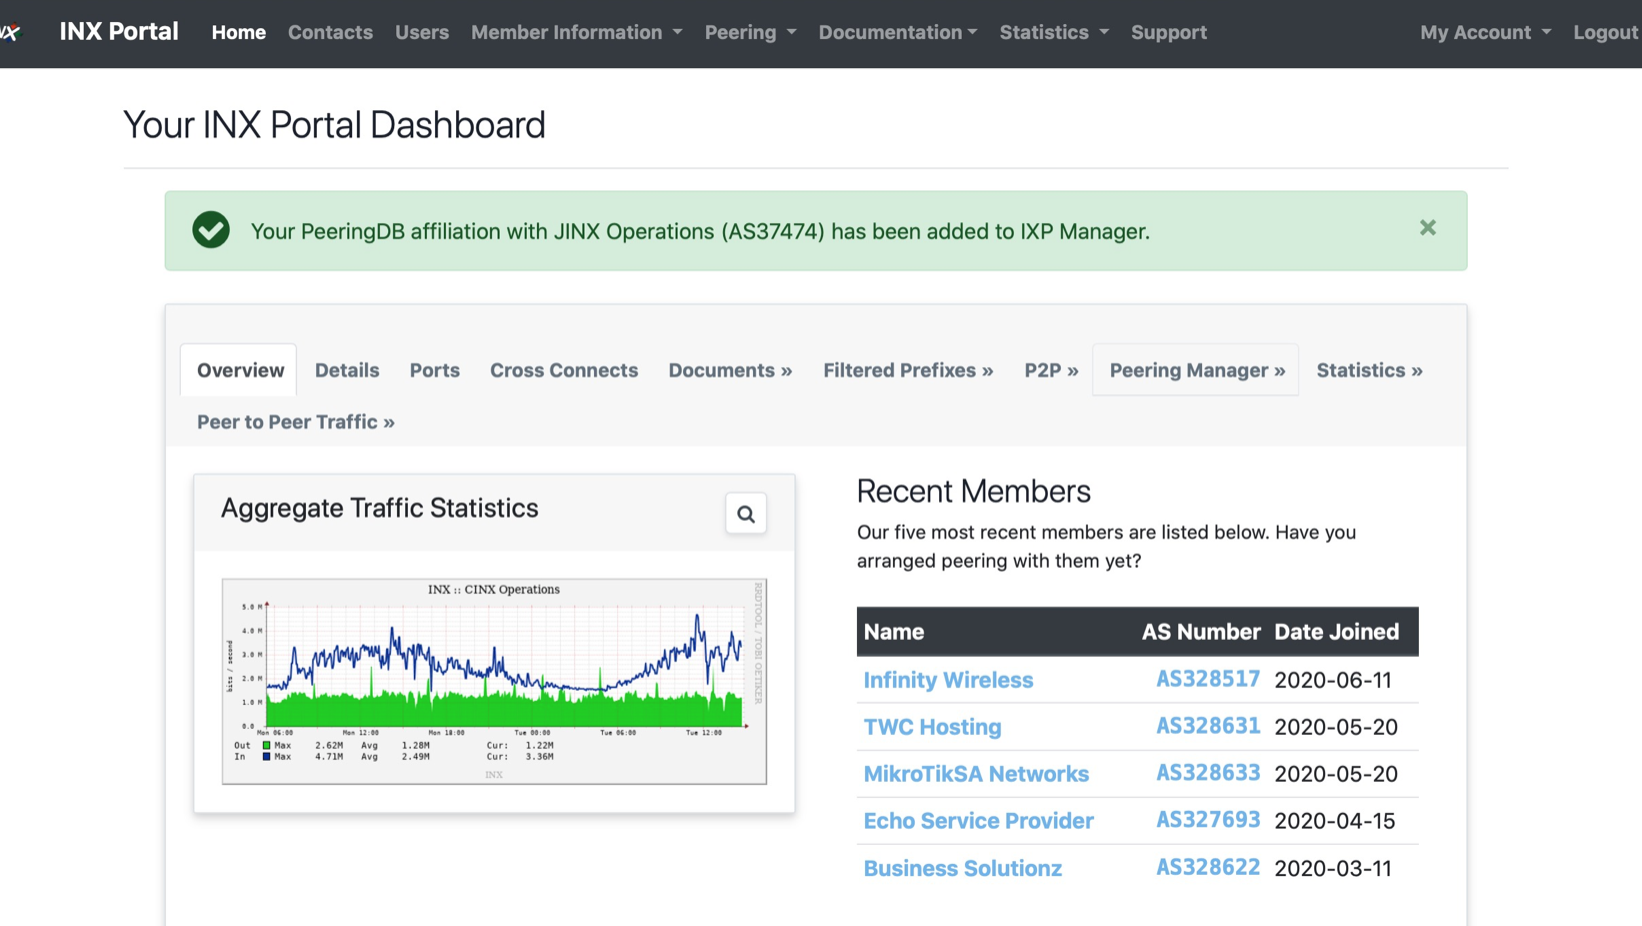The width and height of the screenshot is (1642, 926).
Task: Open the Statistics navbar dropdown
Action: click(1054, 32)
